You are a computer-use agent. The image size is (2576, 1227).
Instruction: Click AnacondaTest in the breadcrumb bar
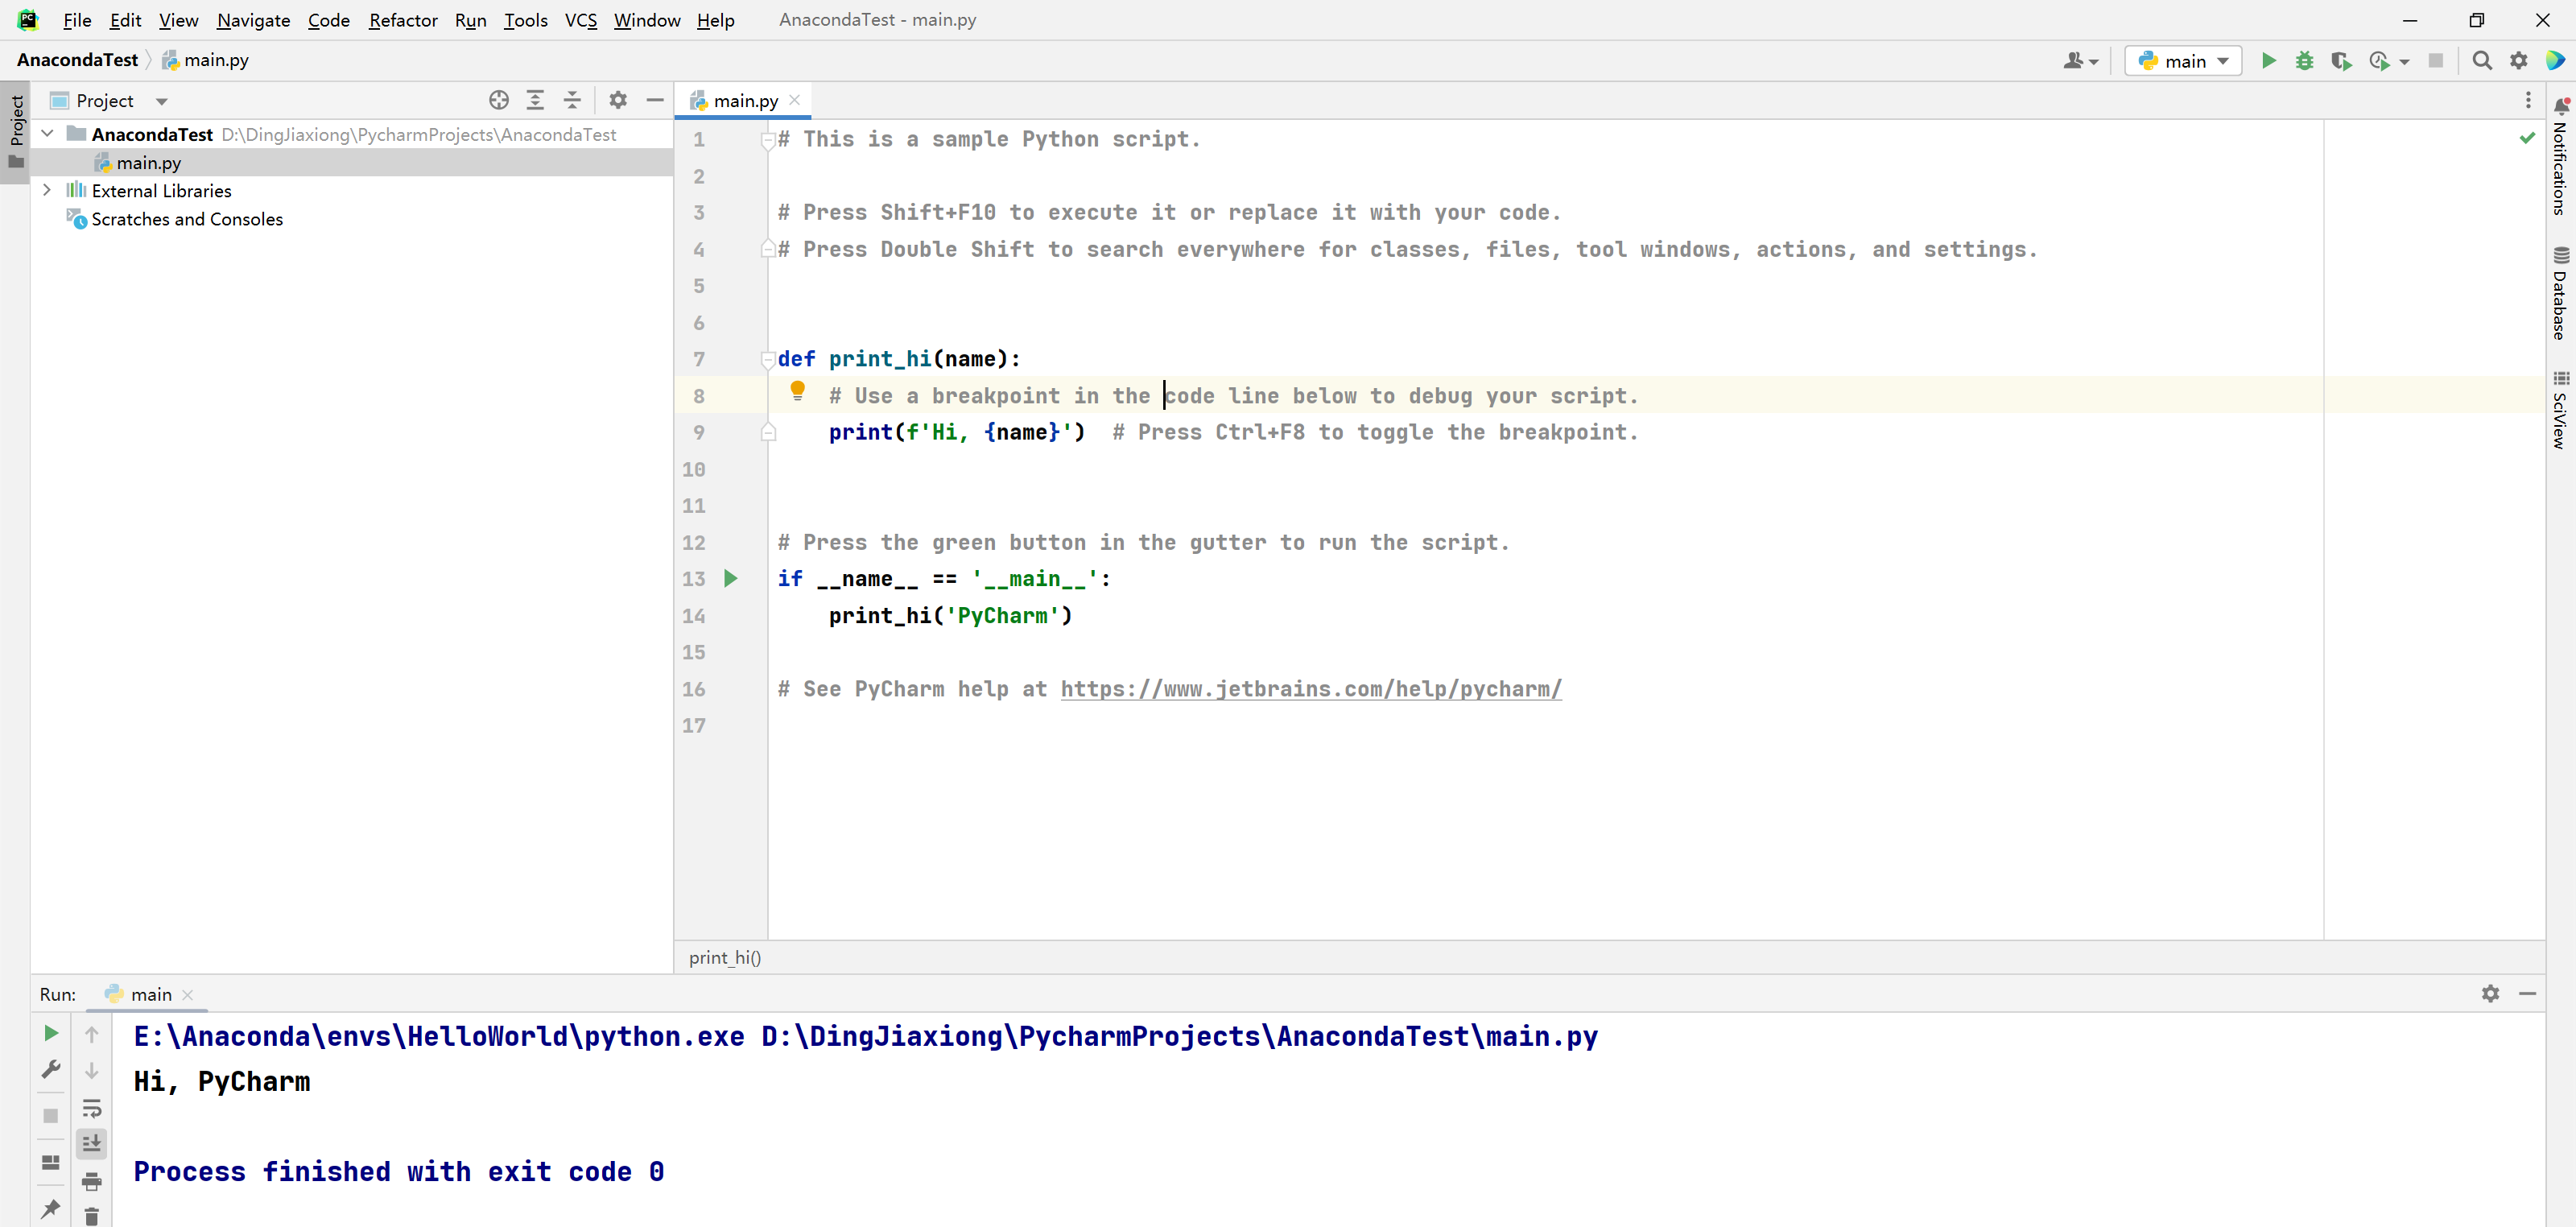click(78, 60)
